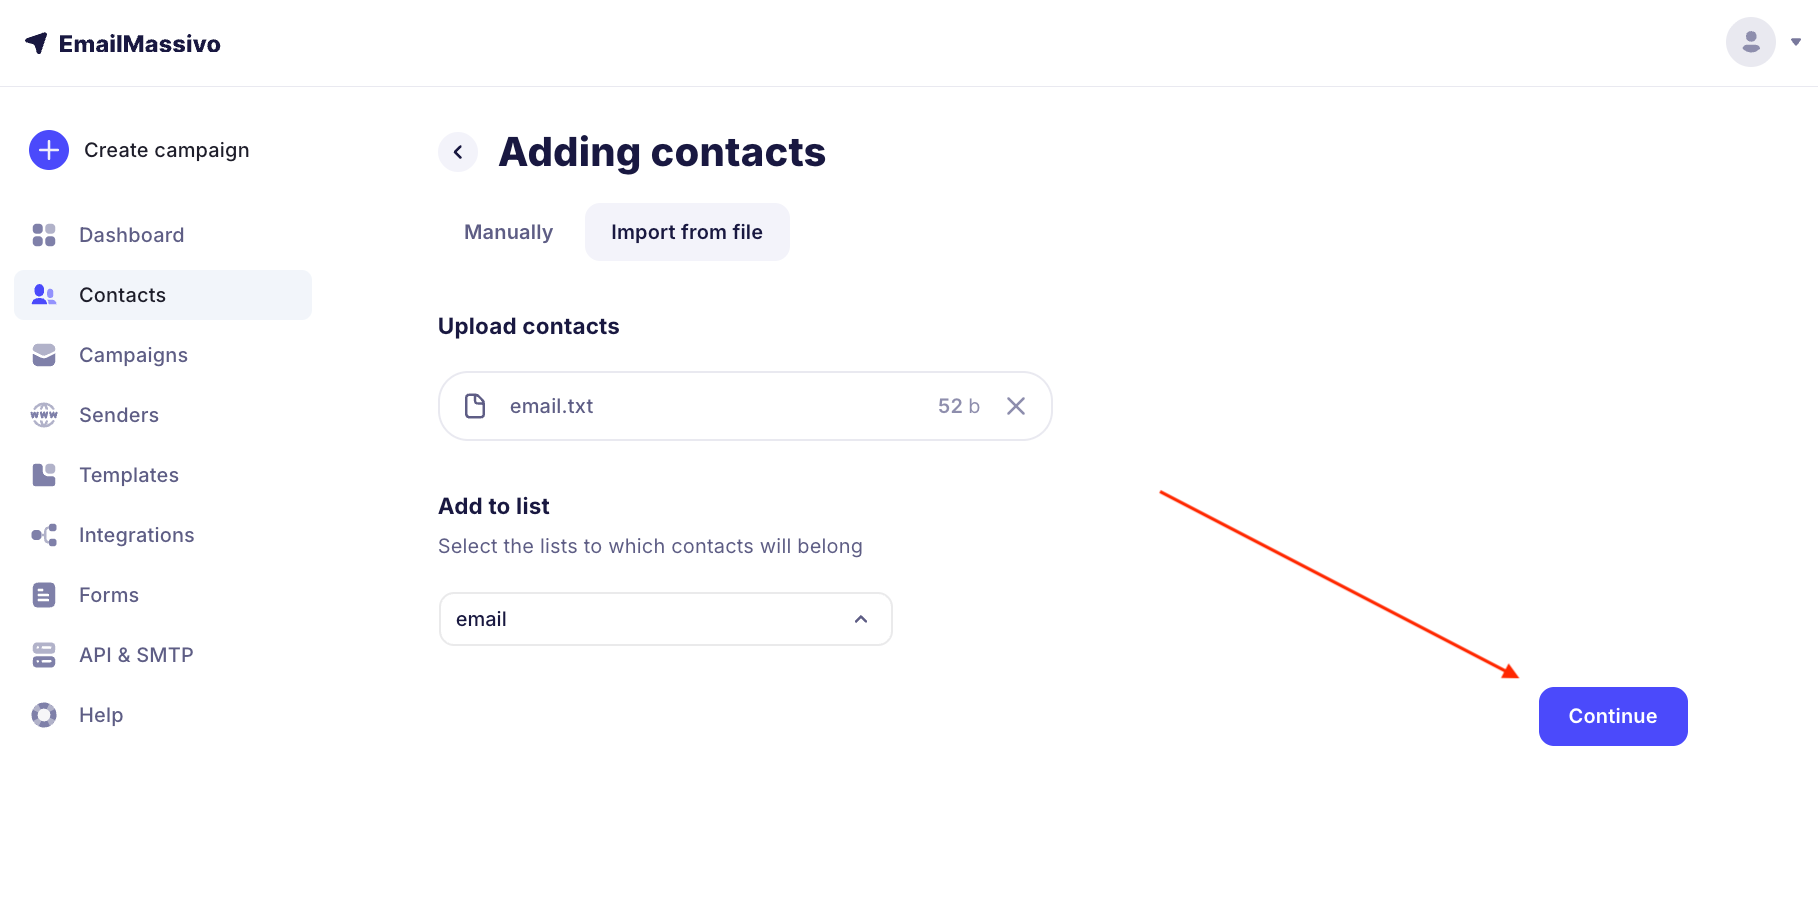Click the Help lifebuoy icon
1818x910 pixels.
click(x=44, y=715)
